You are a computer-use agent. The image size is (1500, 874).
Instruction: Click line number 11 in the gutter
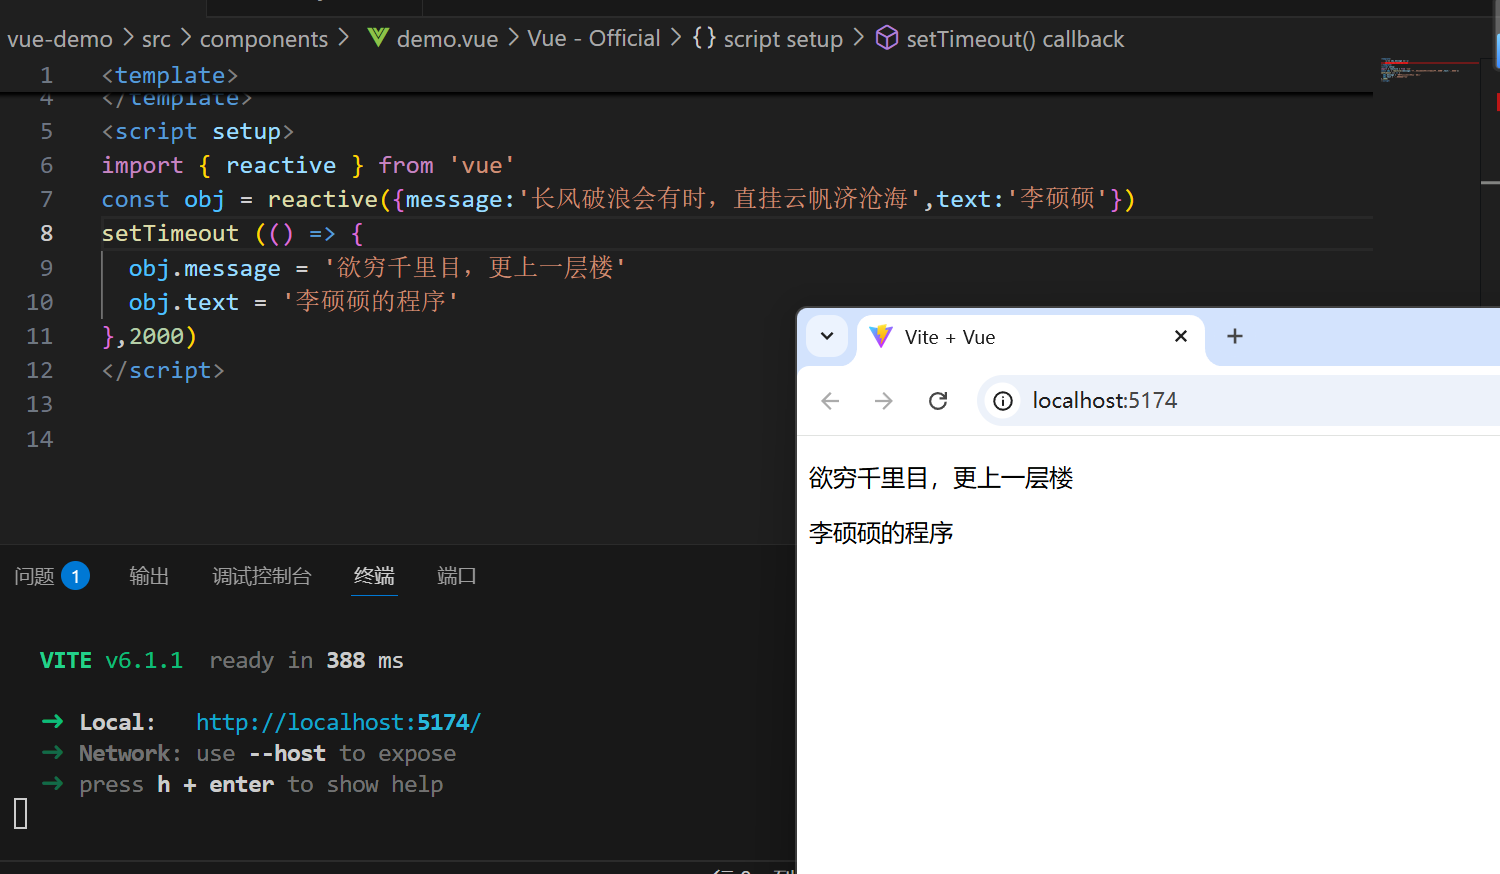[x=40, y=336]
